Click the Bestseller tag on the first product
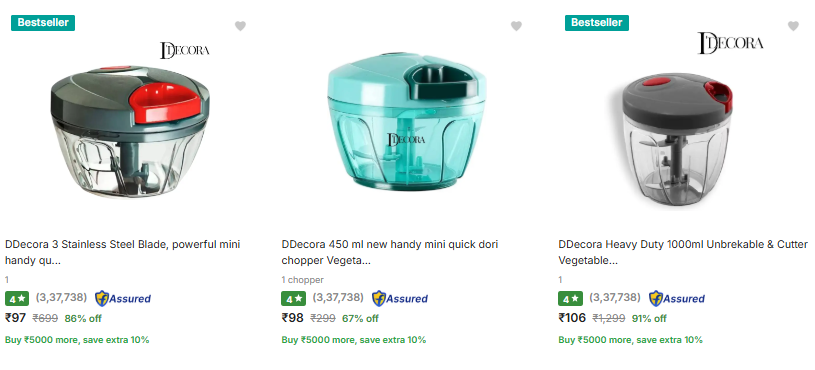 click(43, 23)
